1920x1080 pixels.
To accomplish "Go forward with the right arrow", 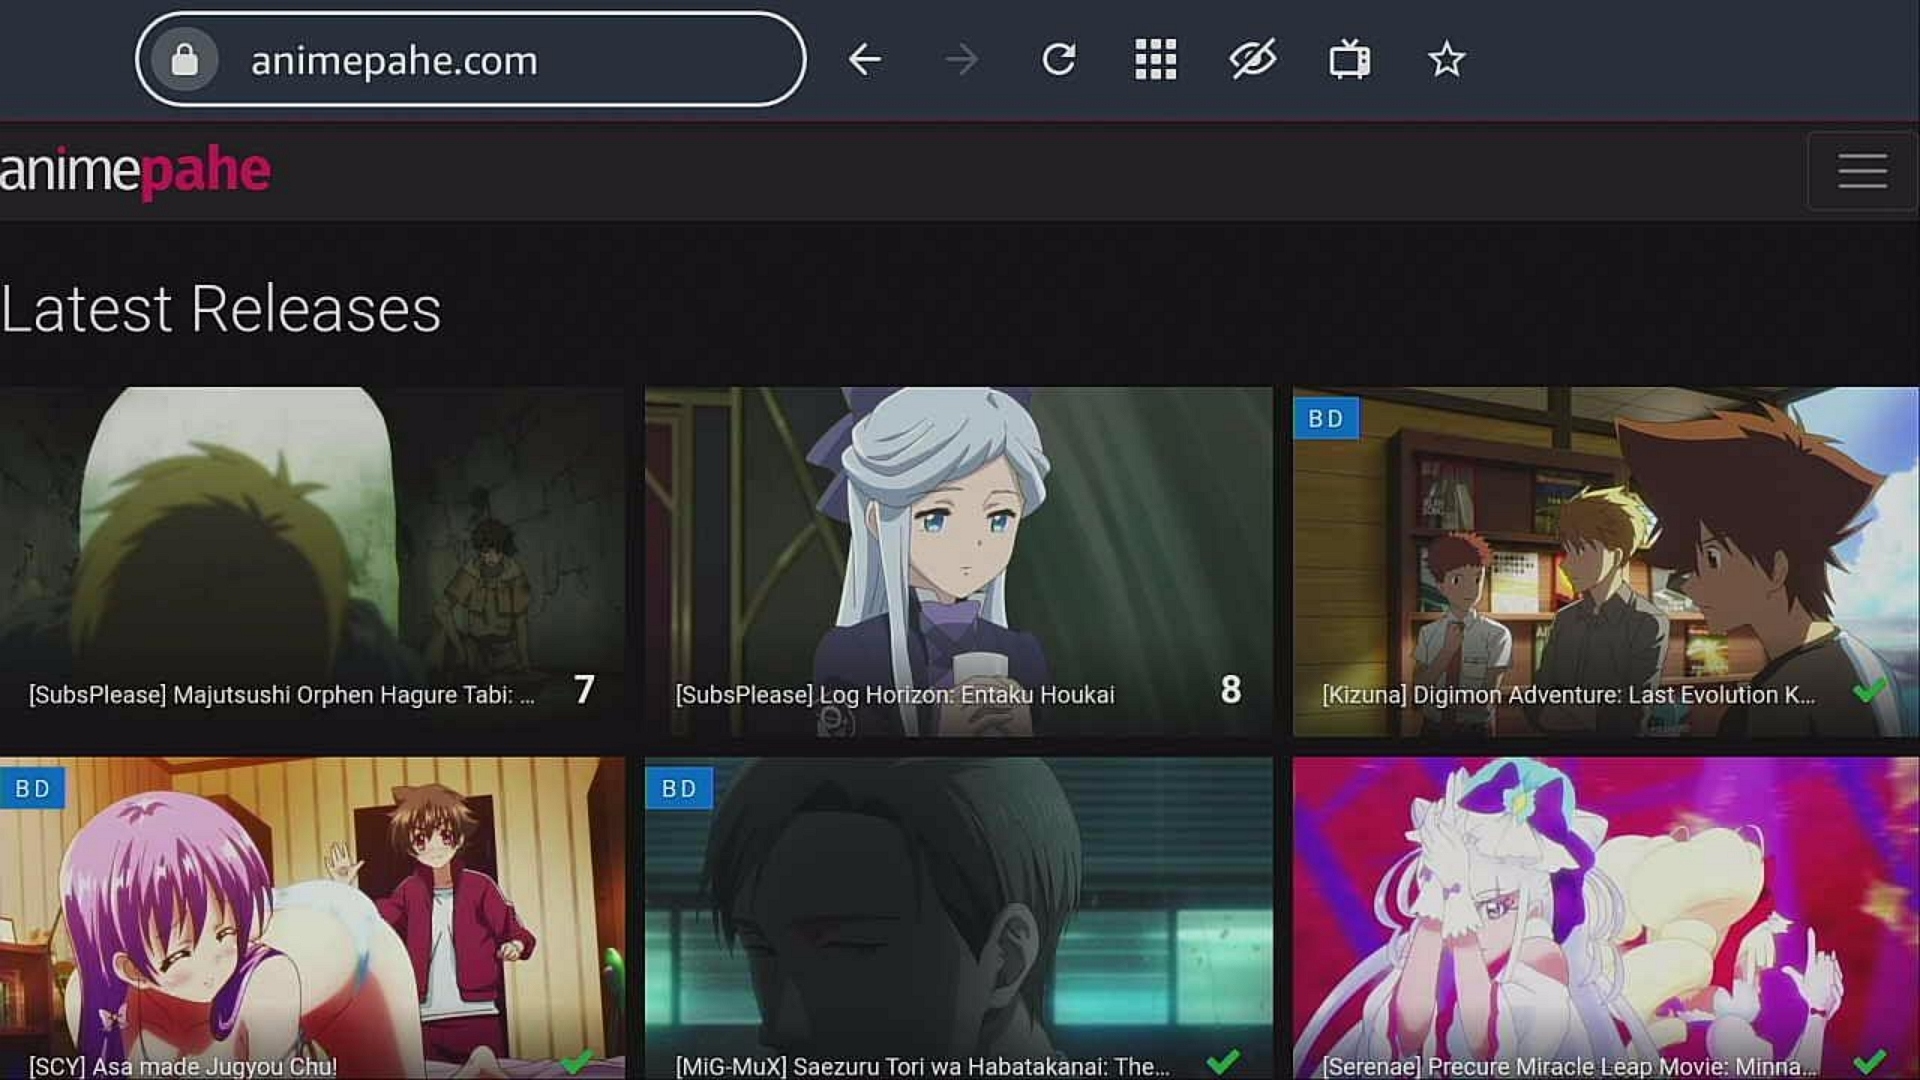I will (x=961, y=60).
